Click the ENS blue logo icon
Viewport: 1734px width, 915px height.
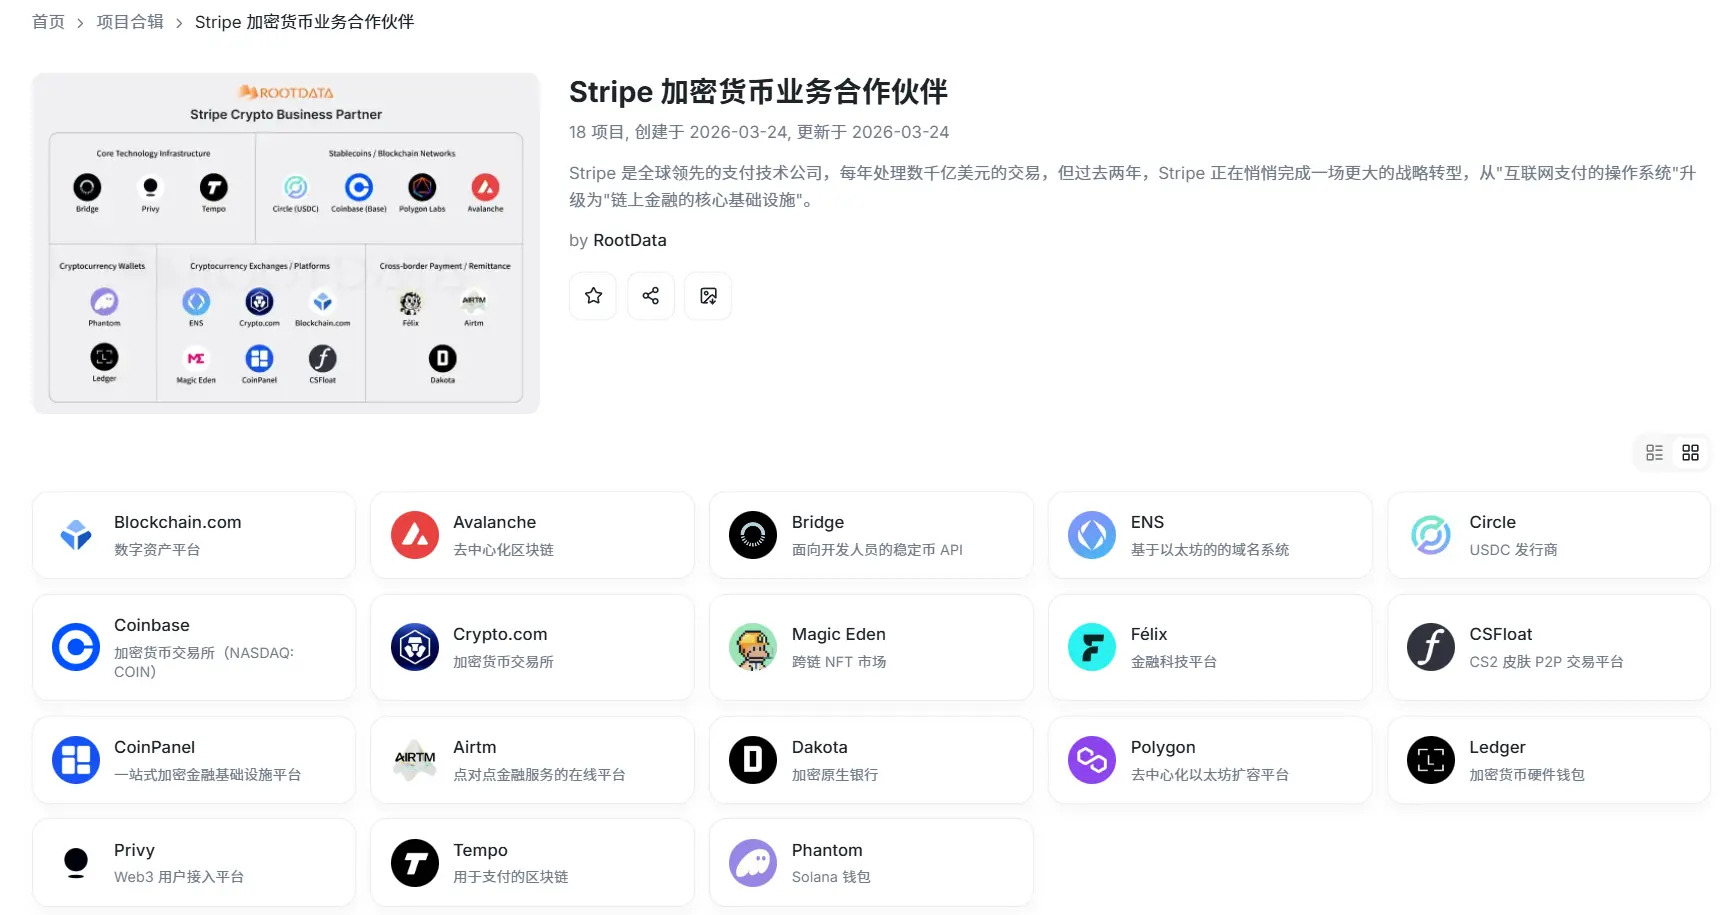coord(1092,535)
